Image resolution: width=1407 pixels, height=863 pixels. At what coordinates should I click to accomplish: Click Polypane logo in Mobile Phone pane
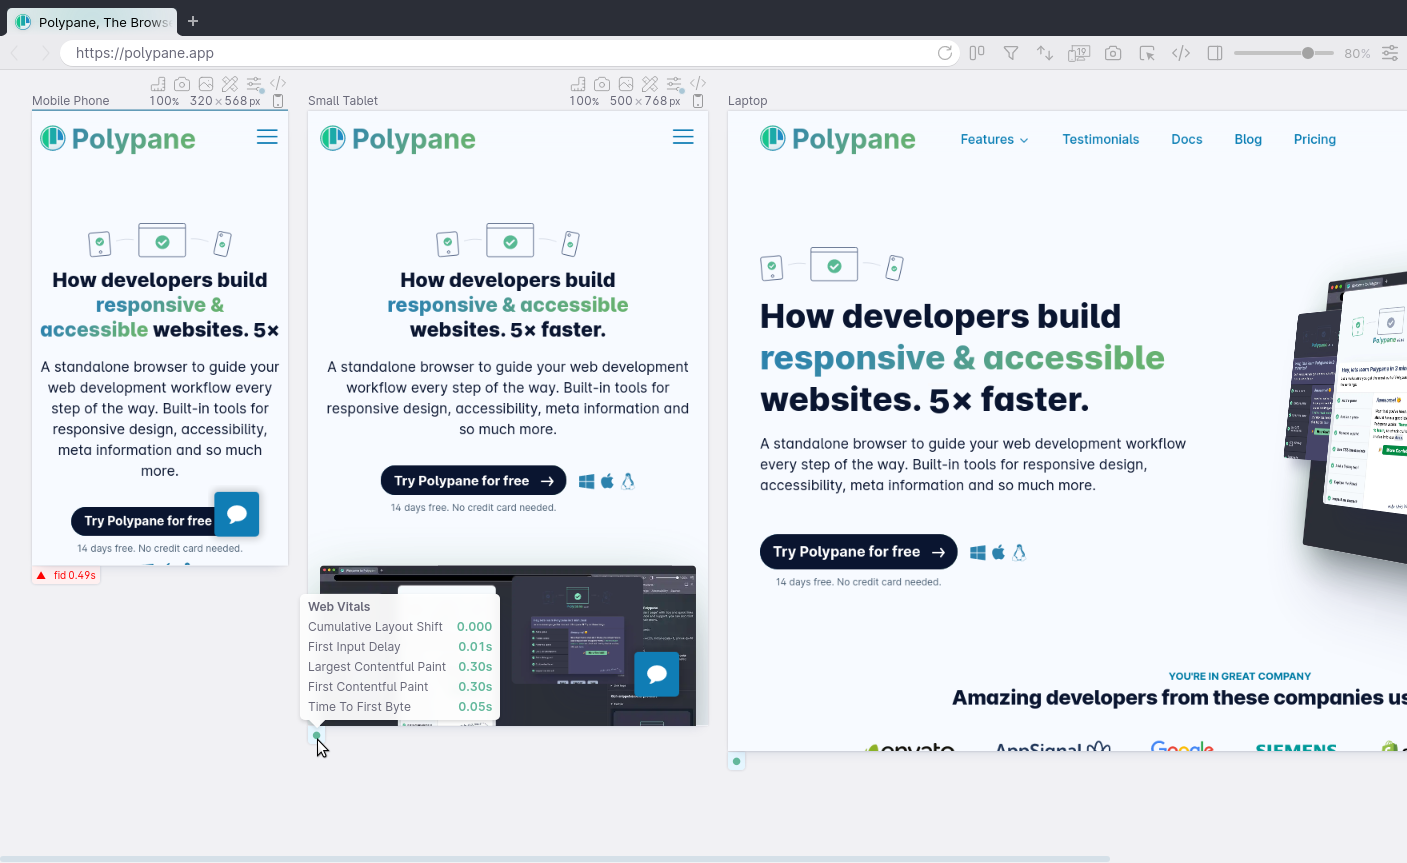pyautogui.click(x=118, y=139)
